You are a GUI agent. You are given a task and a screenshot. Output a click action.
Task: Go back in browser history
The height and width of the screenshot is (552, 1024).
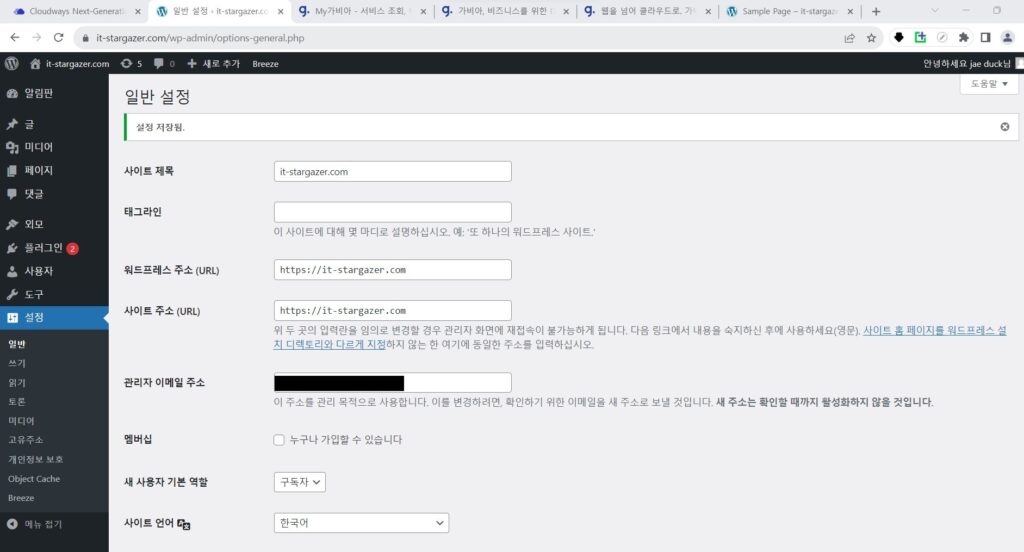tap(14, 38)
